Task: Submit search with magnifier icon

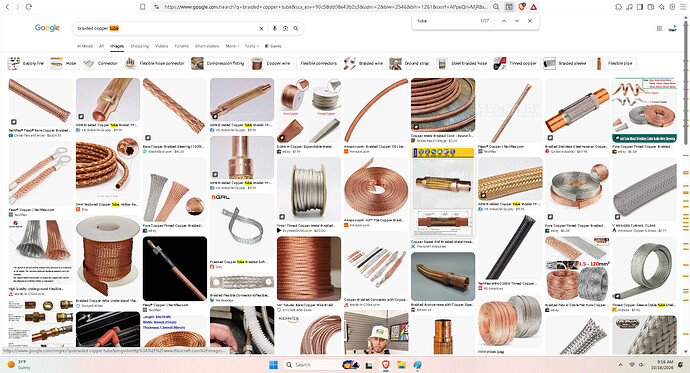Action: point(296,29)
